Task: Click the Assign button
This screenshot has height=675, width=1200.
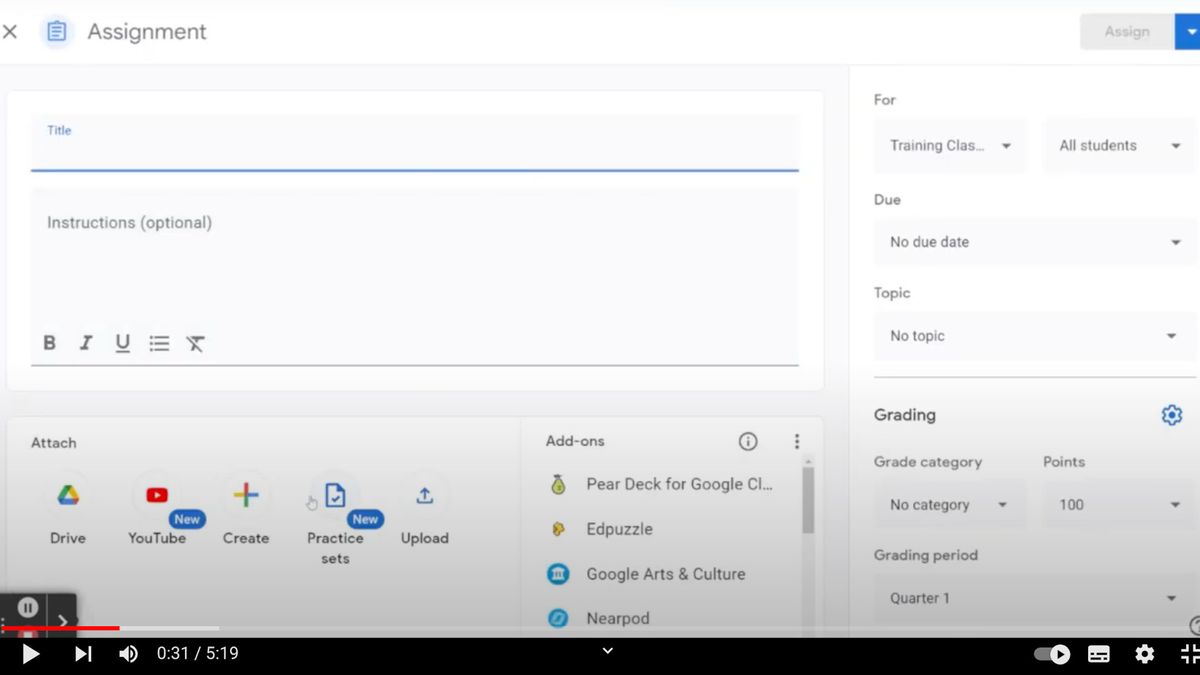Action: (1127, 31)
